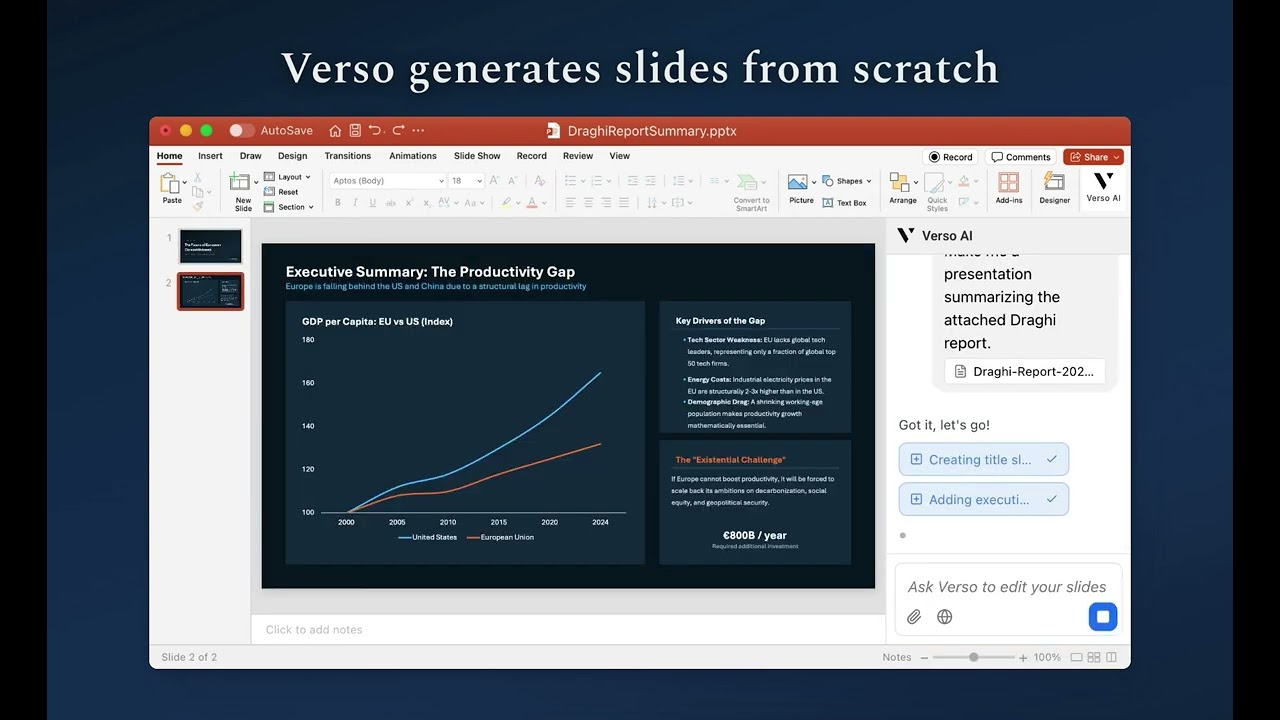Viewport: 1280px width, 720px height.
Task: Insert a Text Box
Action: [x=845, y=203]
